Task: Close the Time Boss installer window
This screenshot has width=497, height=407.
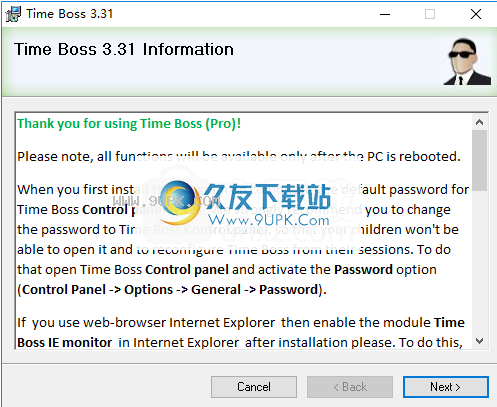Action: tap(476, 14)
